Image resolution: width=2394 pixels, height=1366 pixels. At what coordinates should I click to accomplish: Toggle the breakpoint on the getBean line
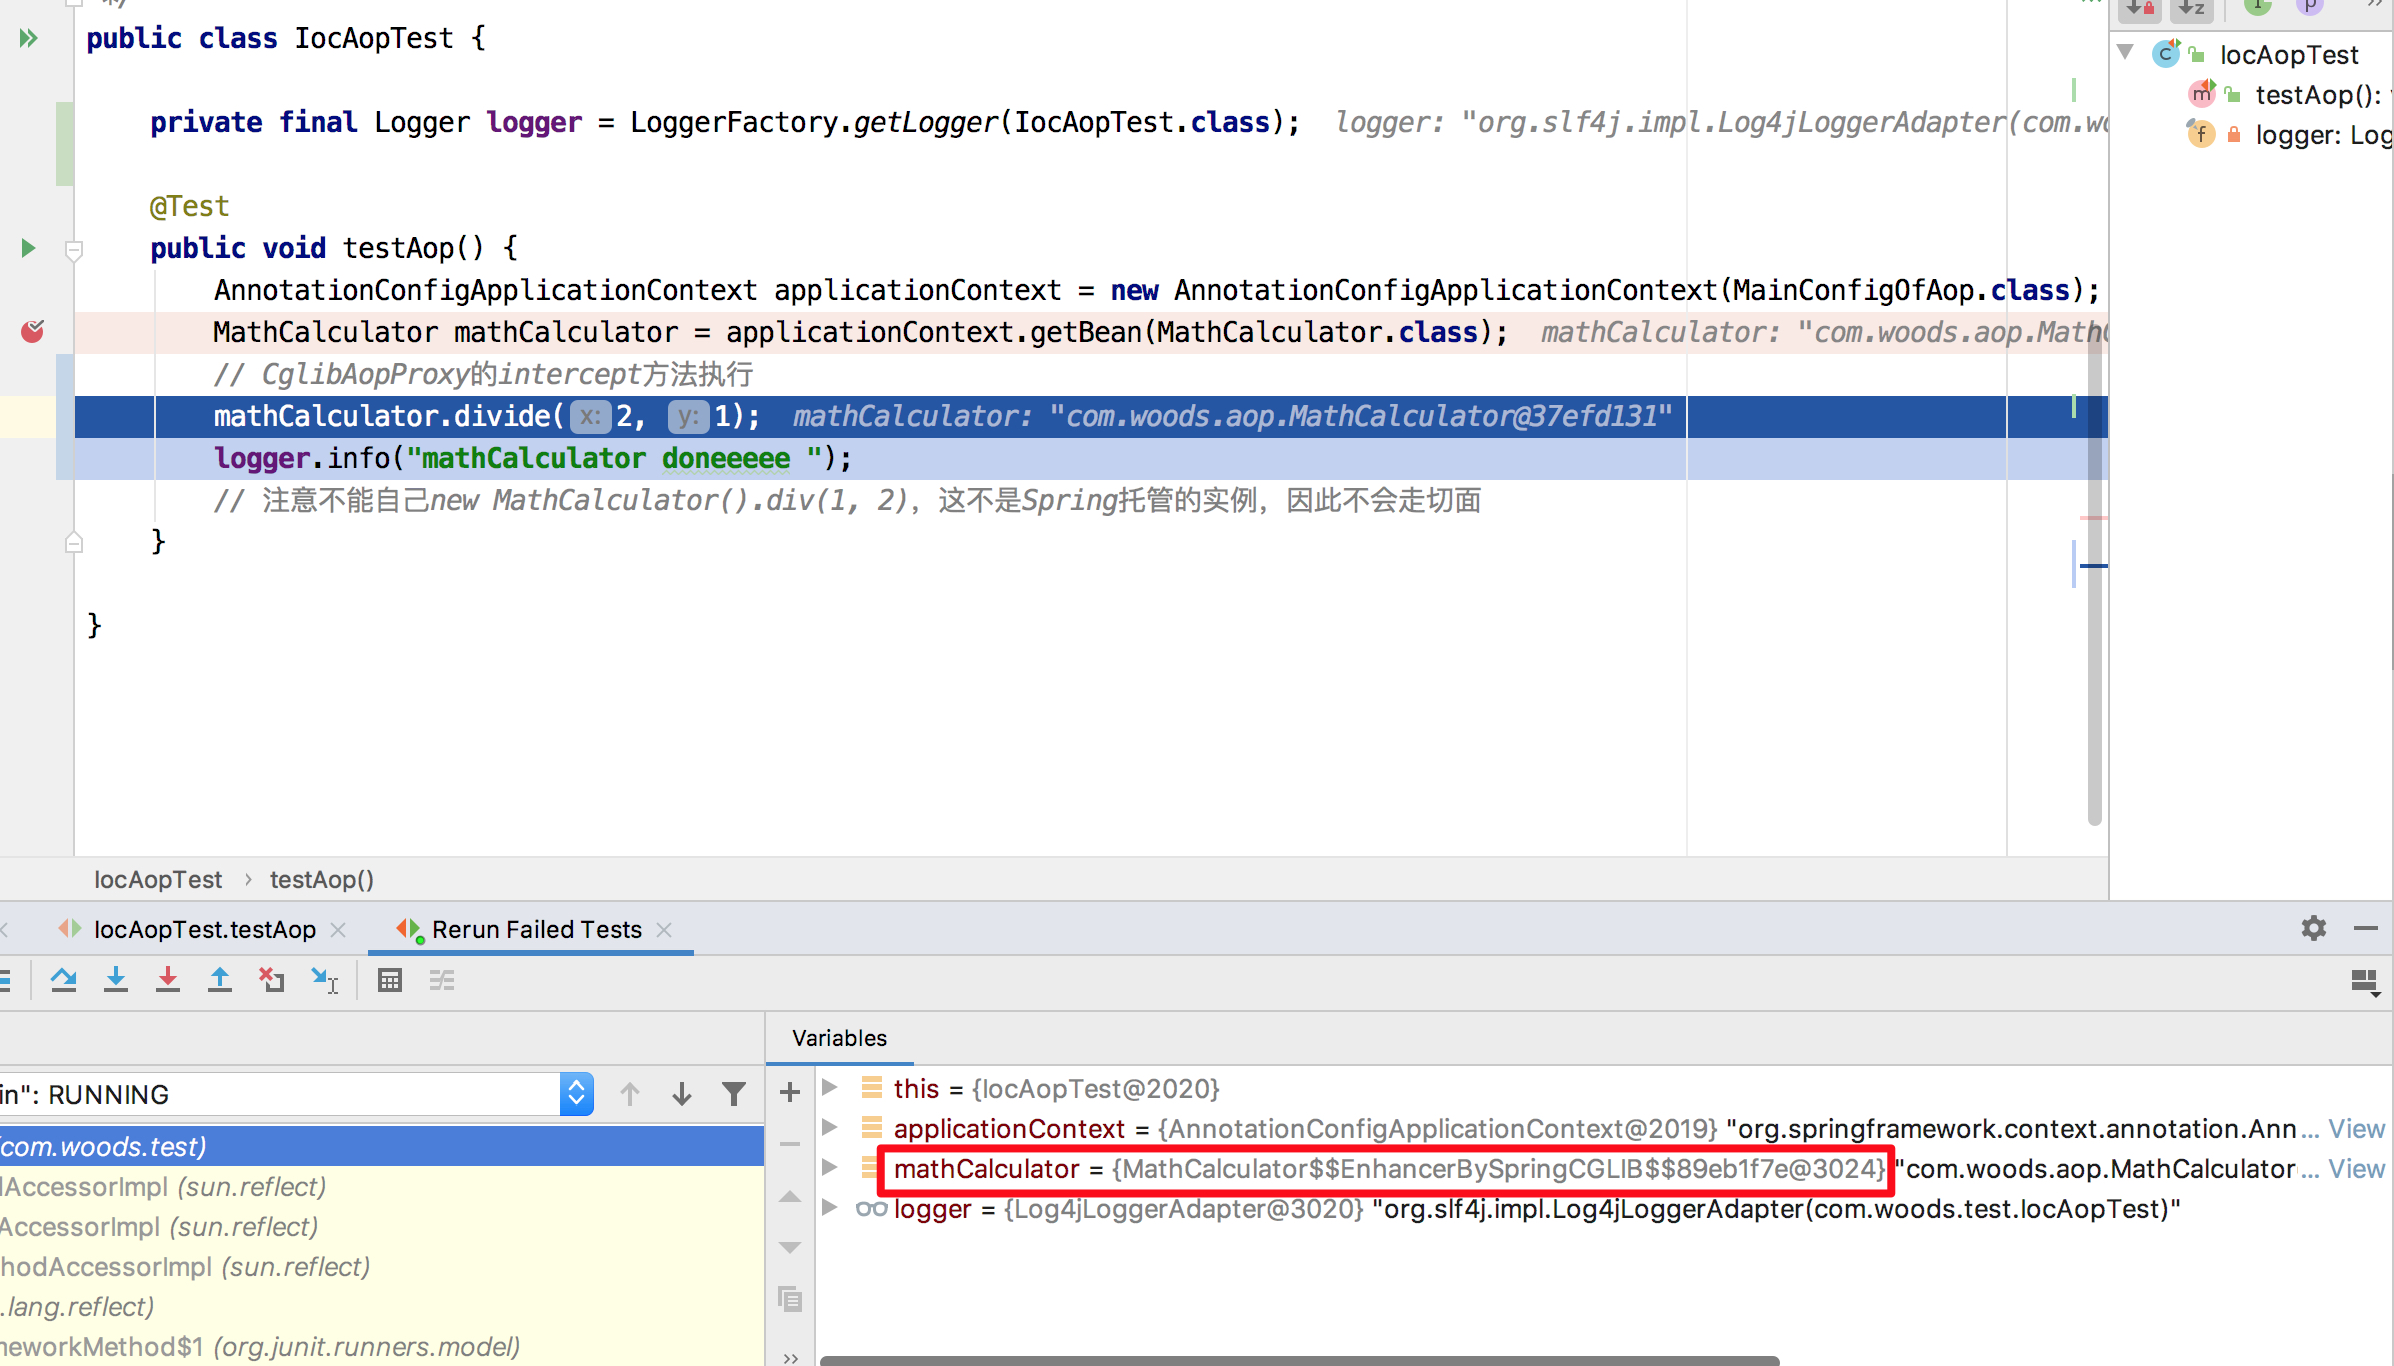[32, 331]
